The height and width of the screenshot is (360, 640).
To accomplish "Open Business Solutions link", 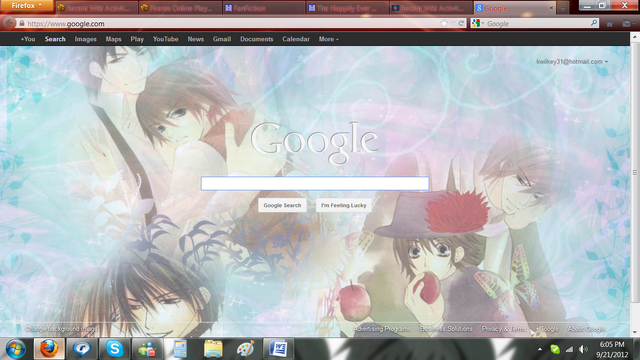I will click(x=446, y=329).
